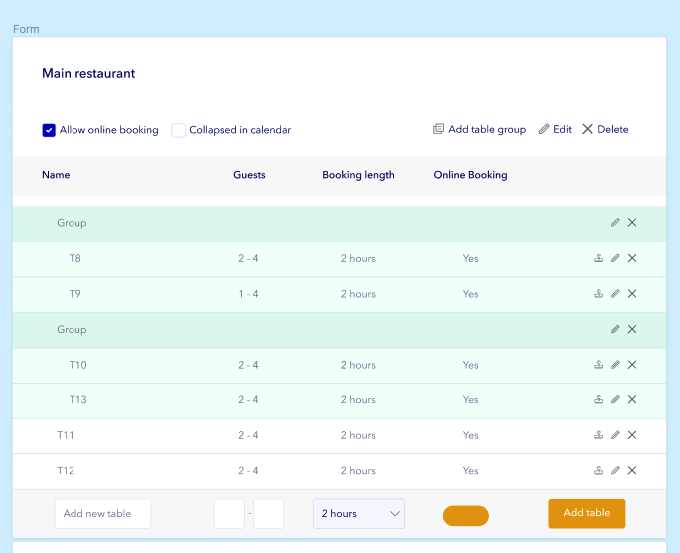Click the Add table button
The width and height of the screenshot is (680, 553).
click(587, 514)
